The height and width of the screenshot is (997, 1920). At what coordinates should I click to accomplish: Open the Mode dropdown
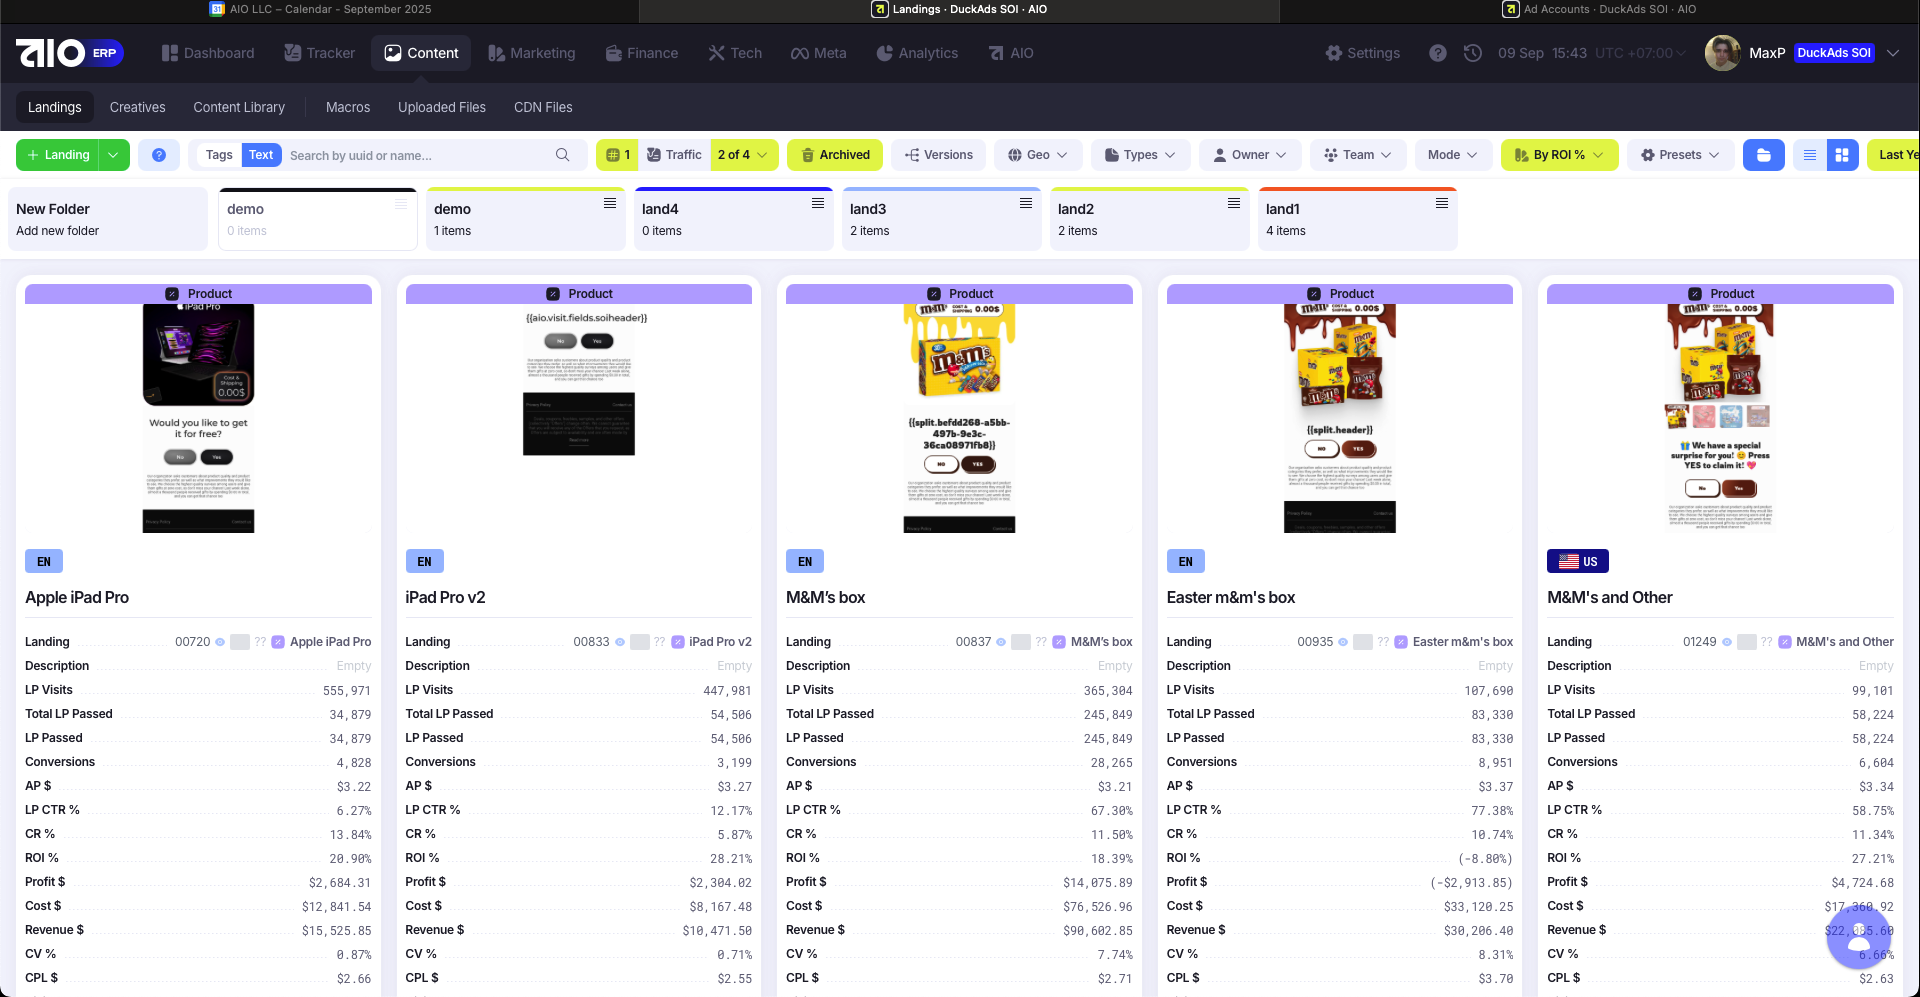[1453, 155]
